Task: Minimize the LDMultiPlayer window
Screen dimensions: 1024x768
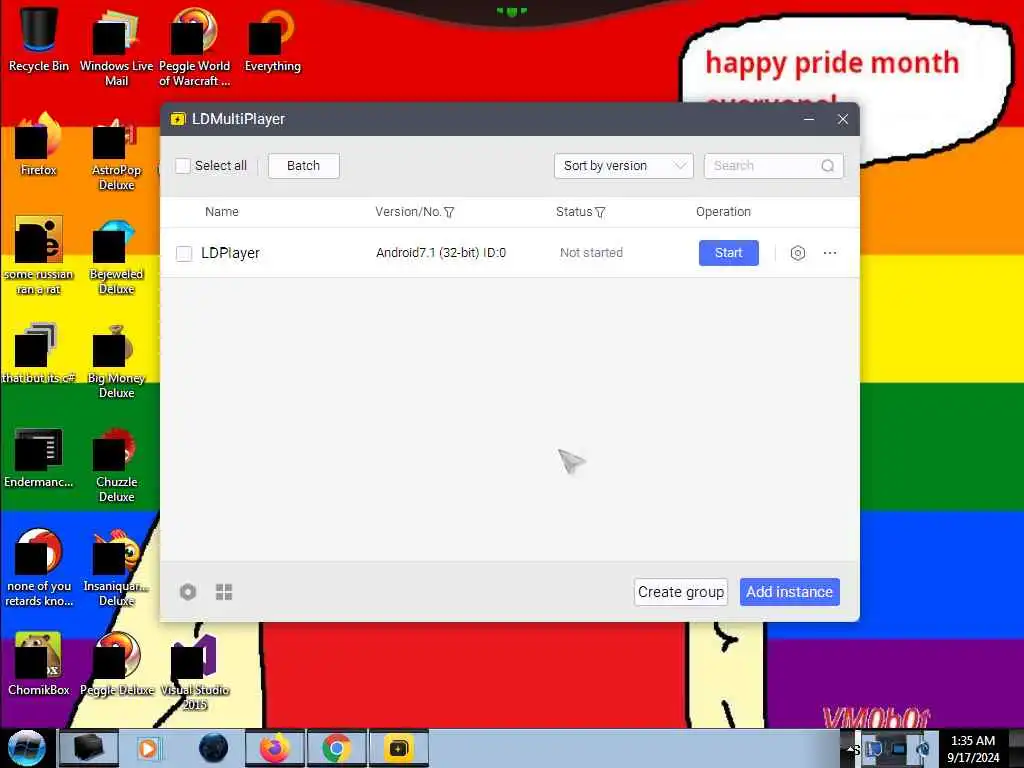Action: click(809, 120)
